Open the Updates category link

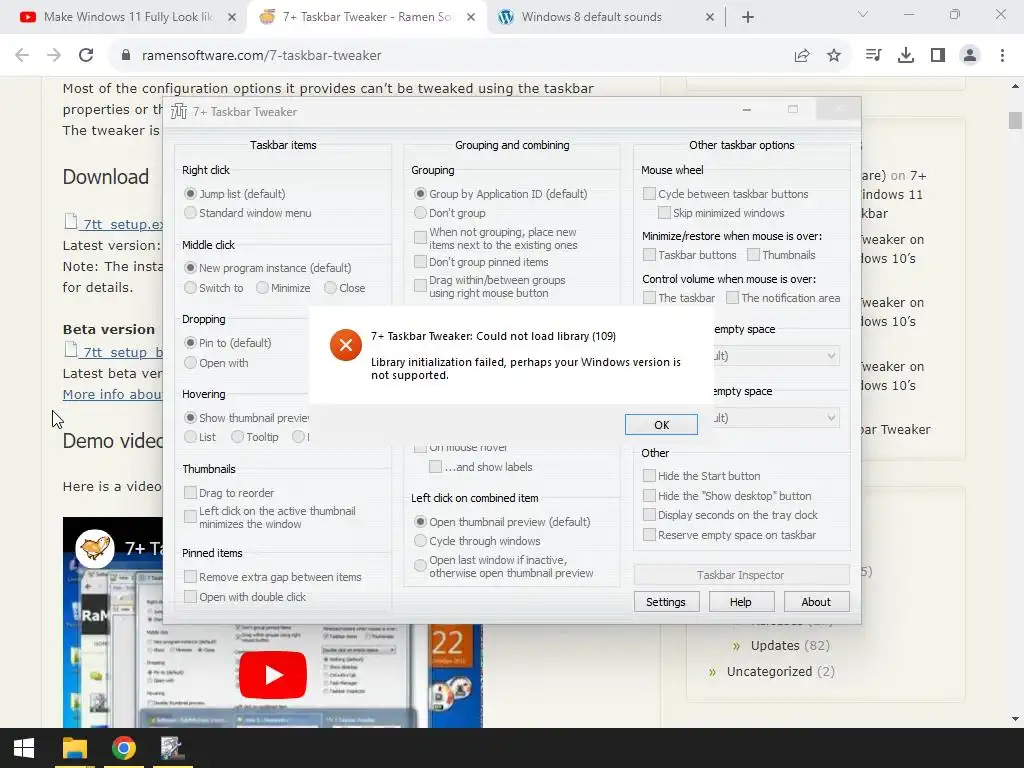pos(775,645)
